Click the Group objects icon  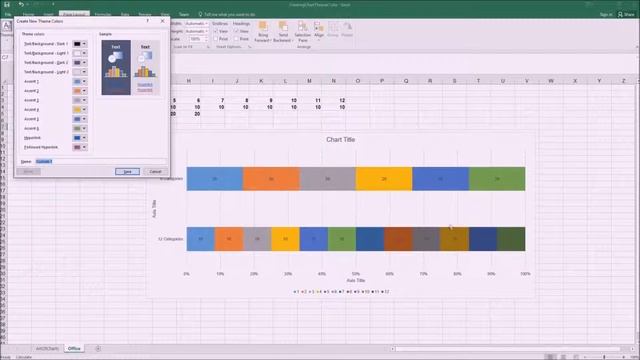(x=333, y=27)
